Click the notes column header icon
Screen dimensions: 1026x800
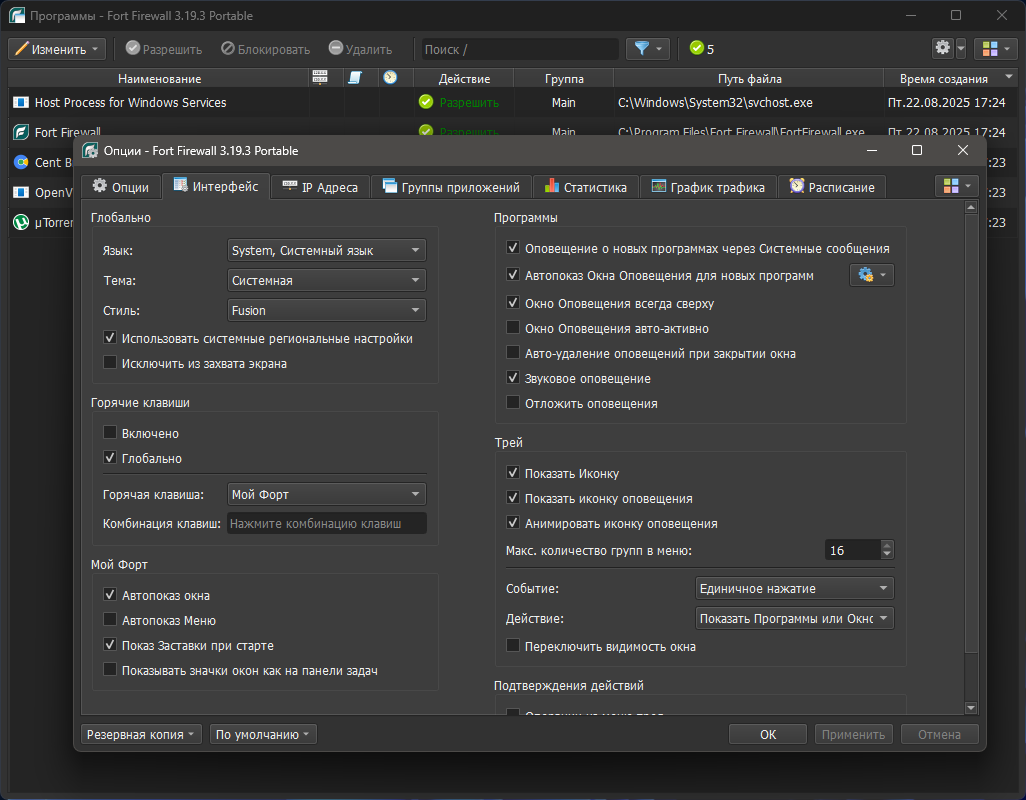pyautogui.click(x=355, y=78)
